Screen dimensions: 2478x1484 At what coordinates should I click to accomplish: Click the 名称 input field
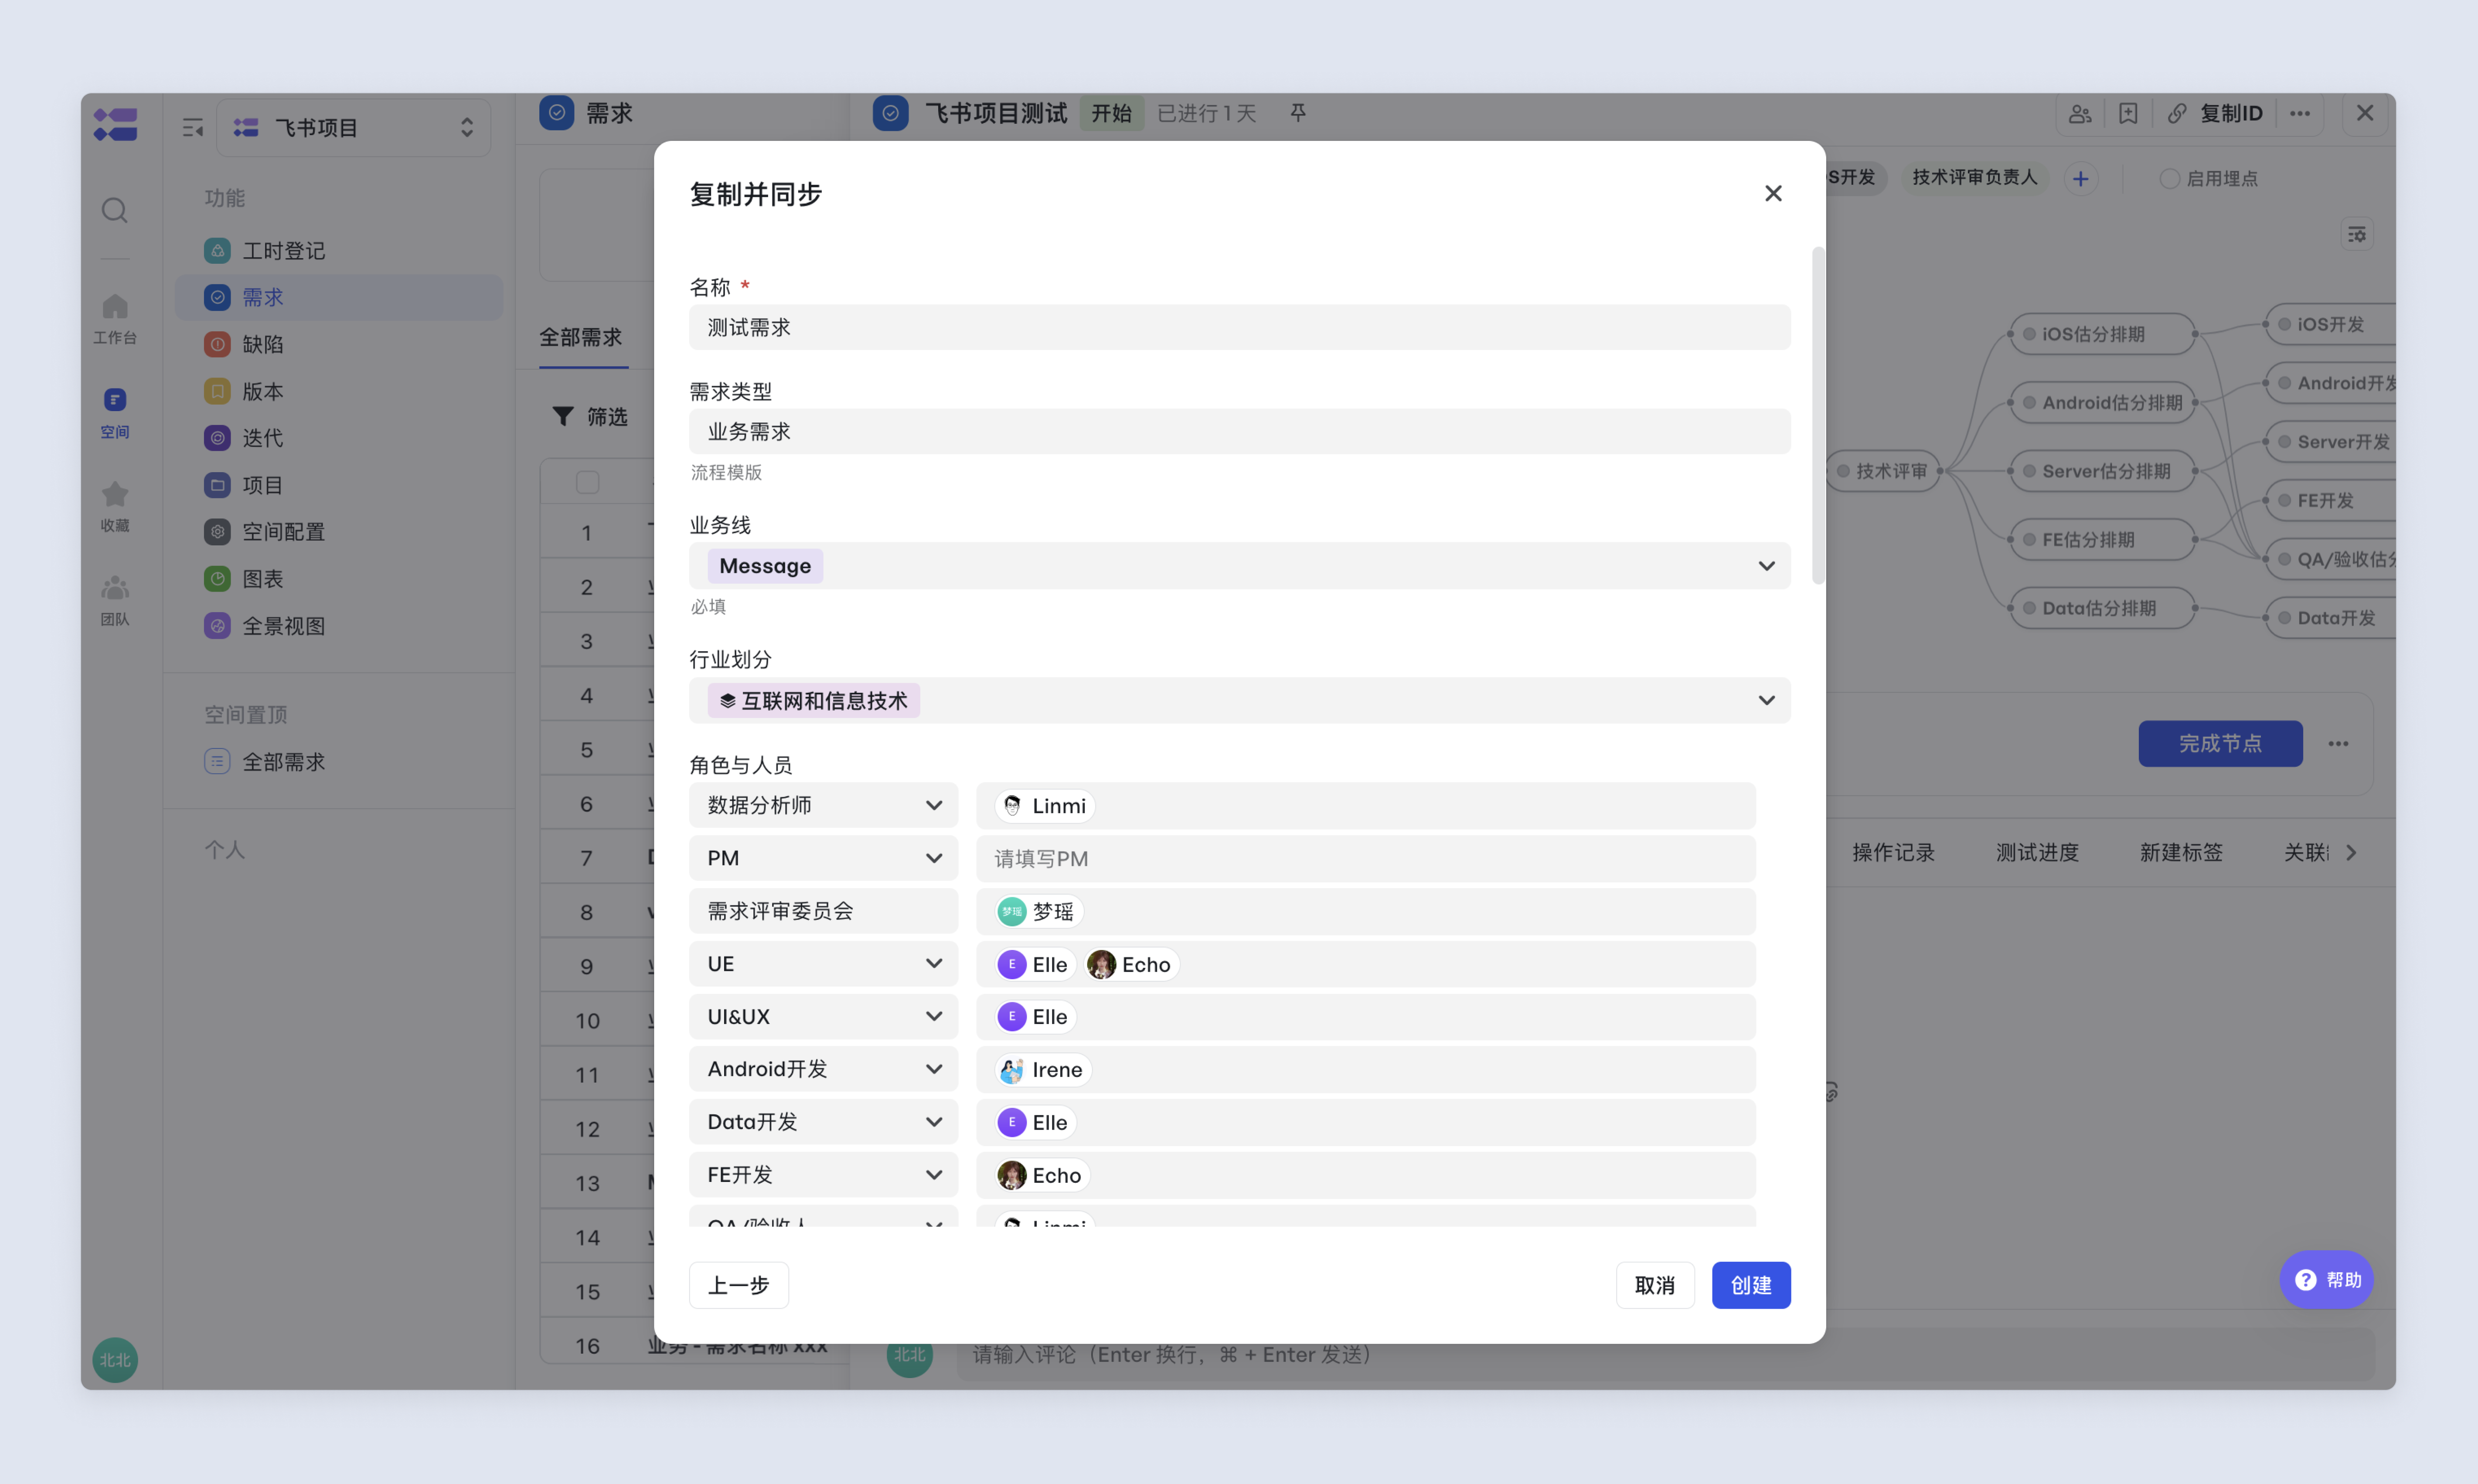pos(1240,327)
